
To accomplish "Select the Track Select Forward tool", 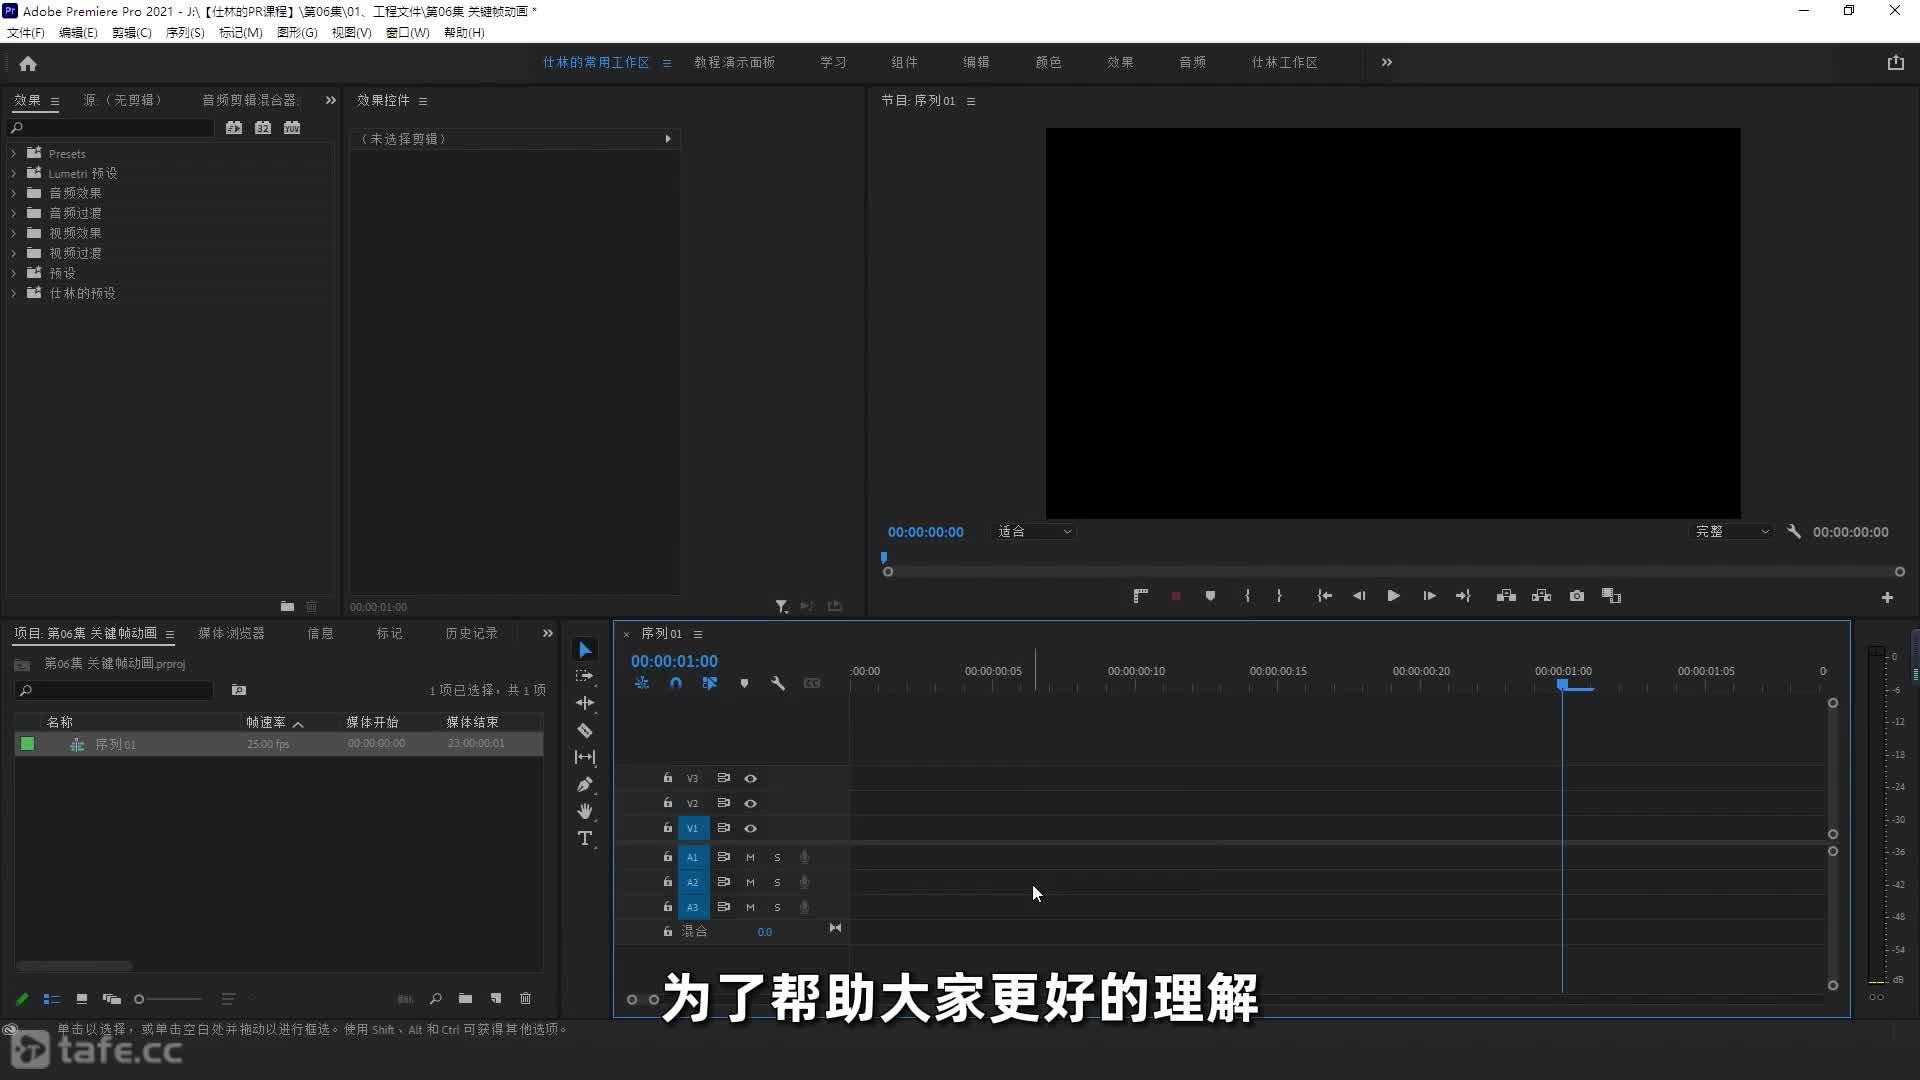I will point(585,677).
